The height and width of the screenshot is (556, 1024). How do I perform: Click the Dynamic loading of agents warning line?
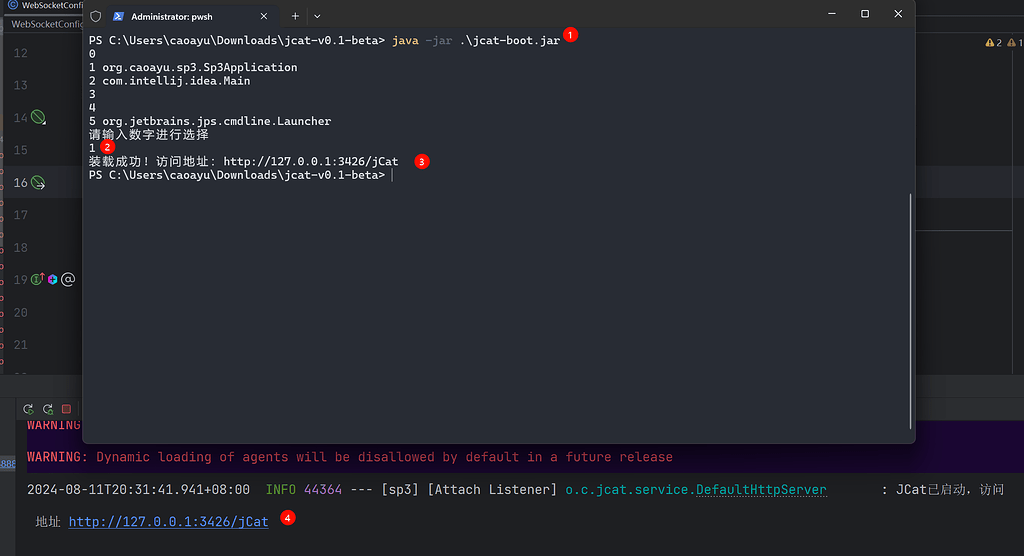350,457
